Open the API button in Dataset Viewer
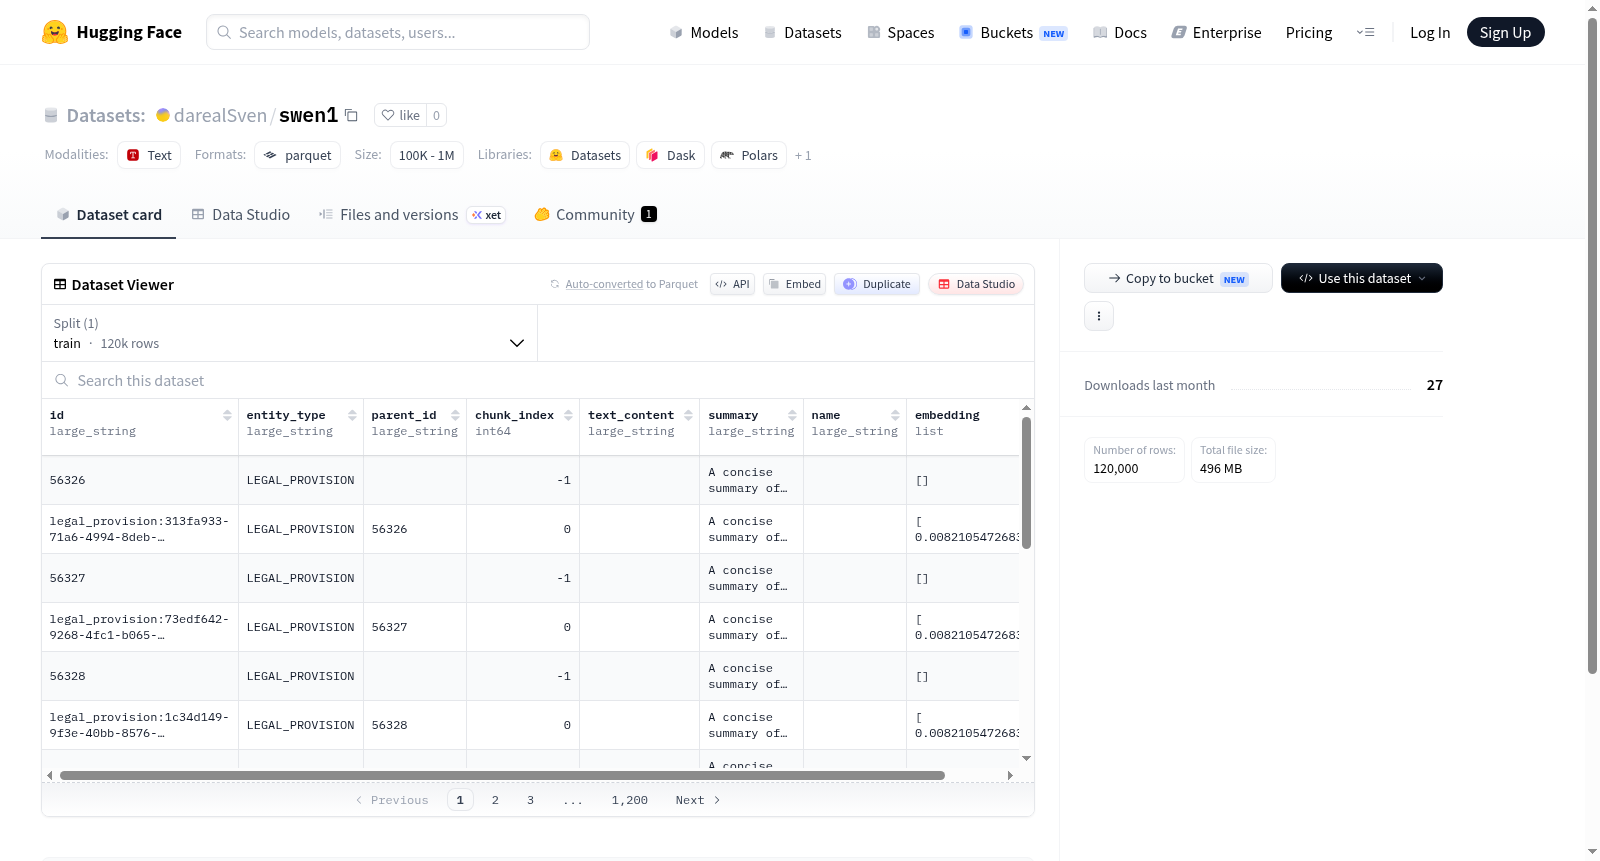 (x=732, y=284)
